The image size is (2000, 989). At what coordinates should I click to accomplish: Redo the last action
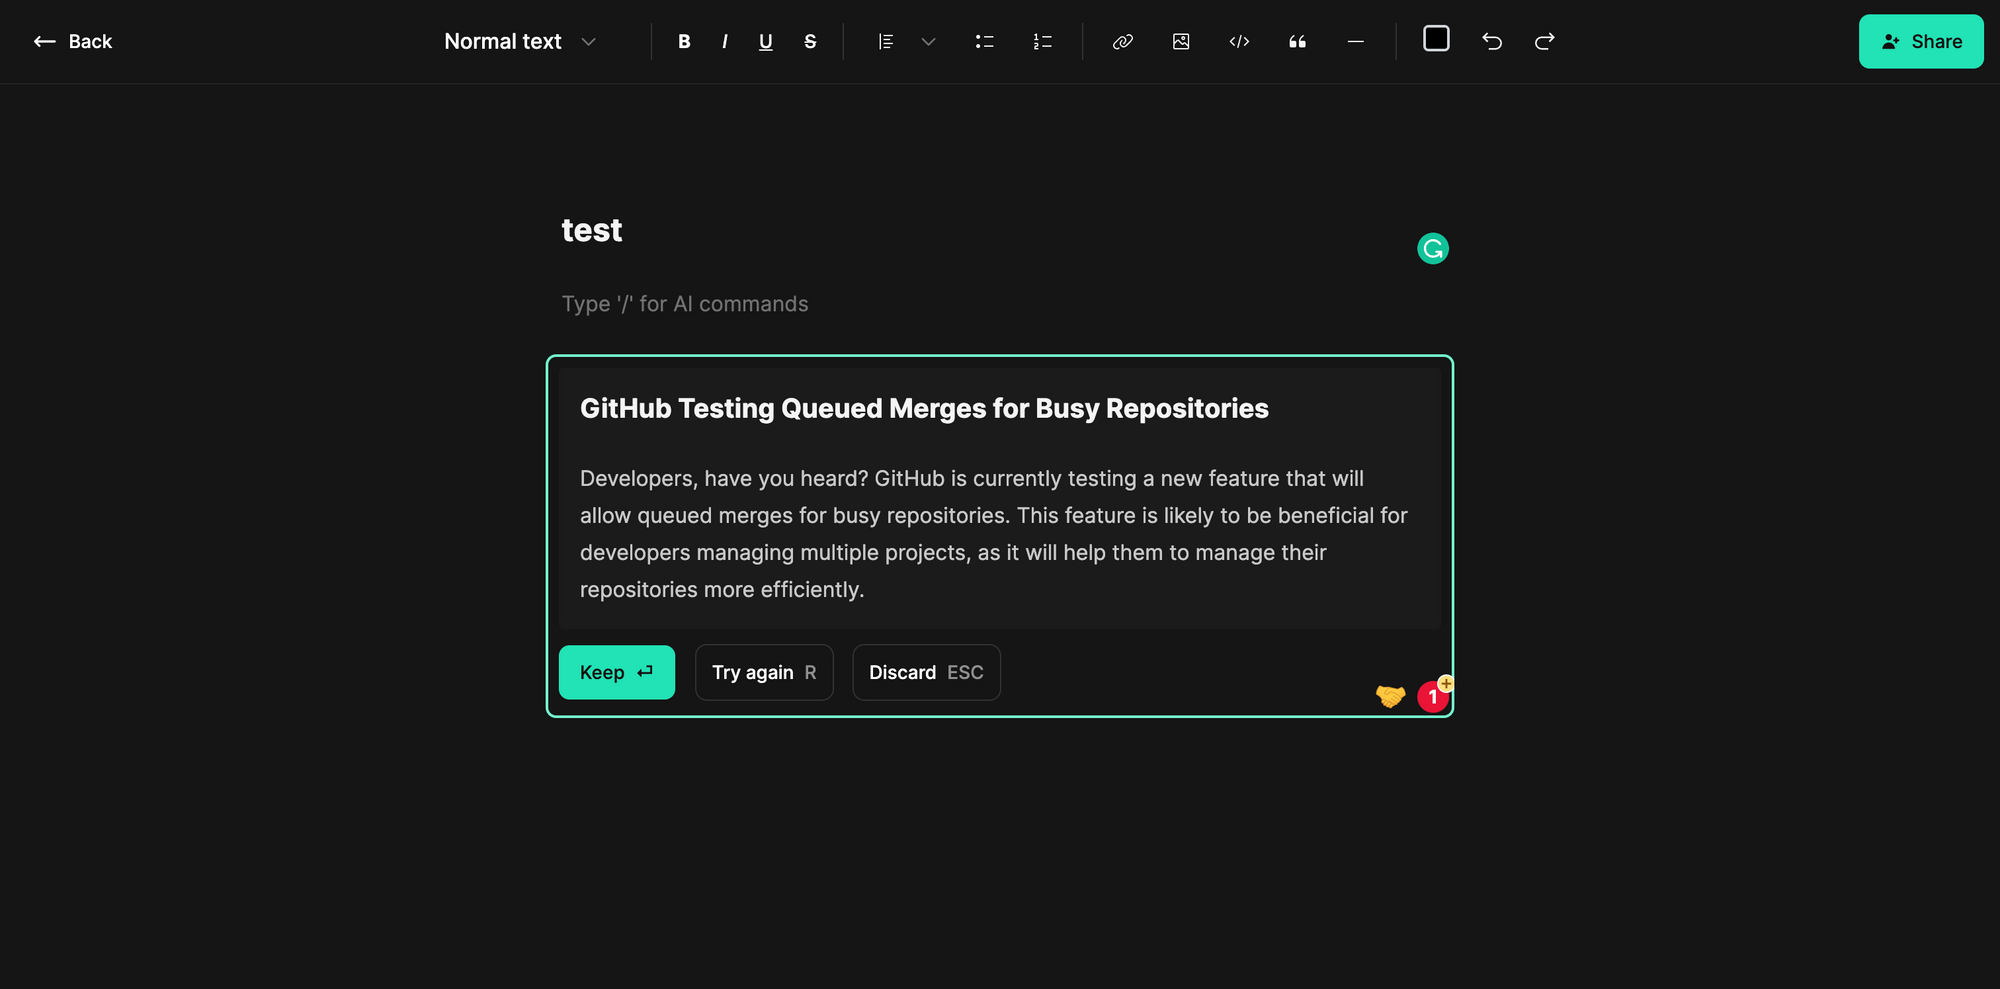[x=1544, y=41]
